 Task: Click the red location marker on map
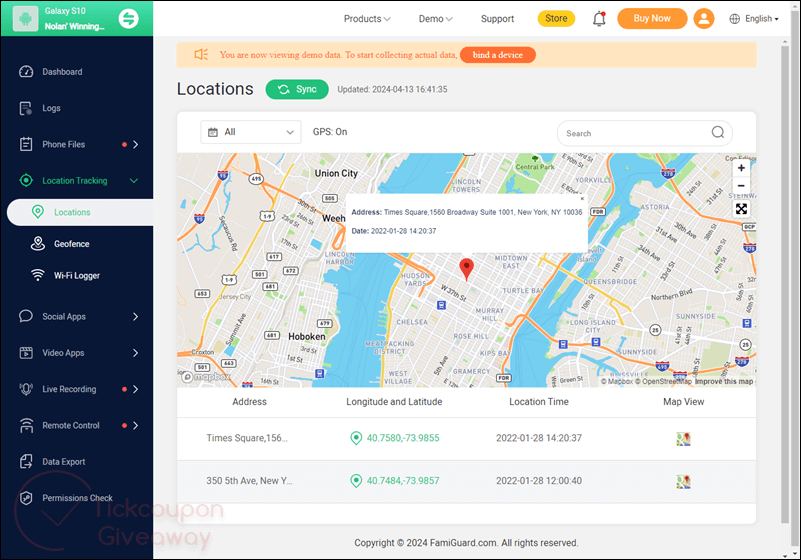[466, 269]
